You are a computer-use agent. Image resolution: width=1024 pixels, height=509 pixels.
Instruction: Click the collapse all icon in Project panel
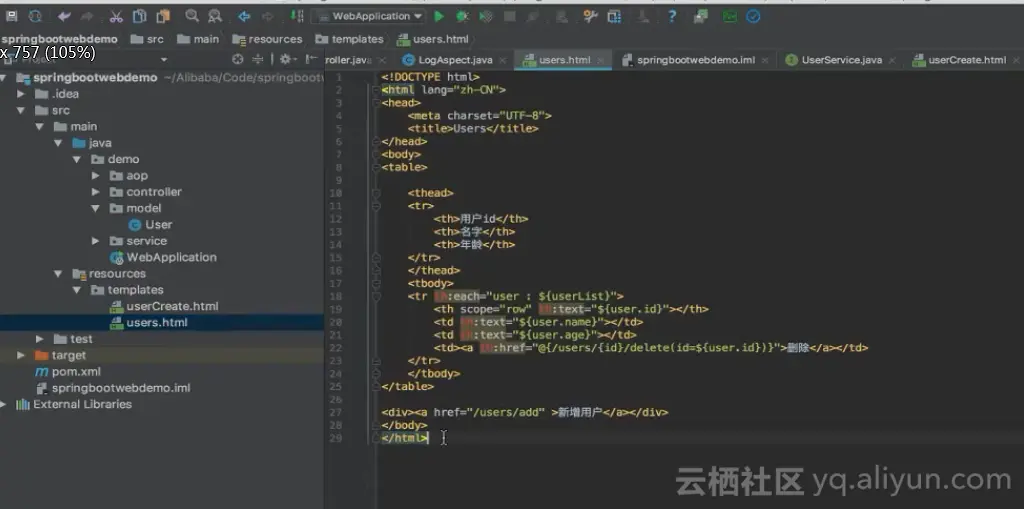pyautogui.click(x=258, y=59)
